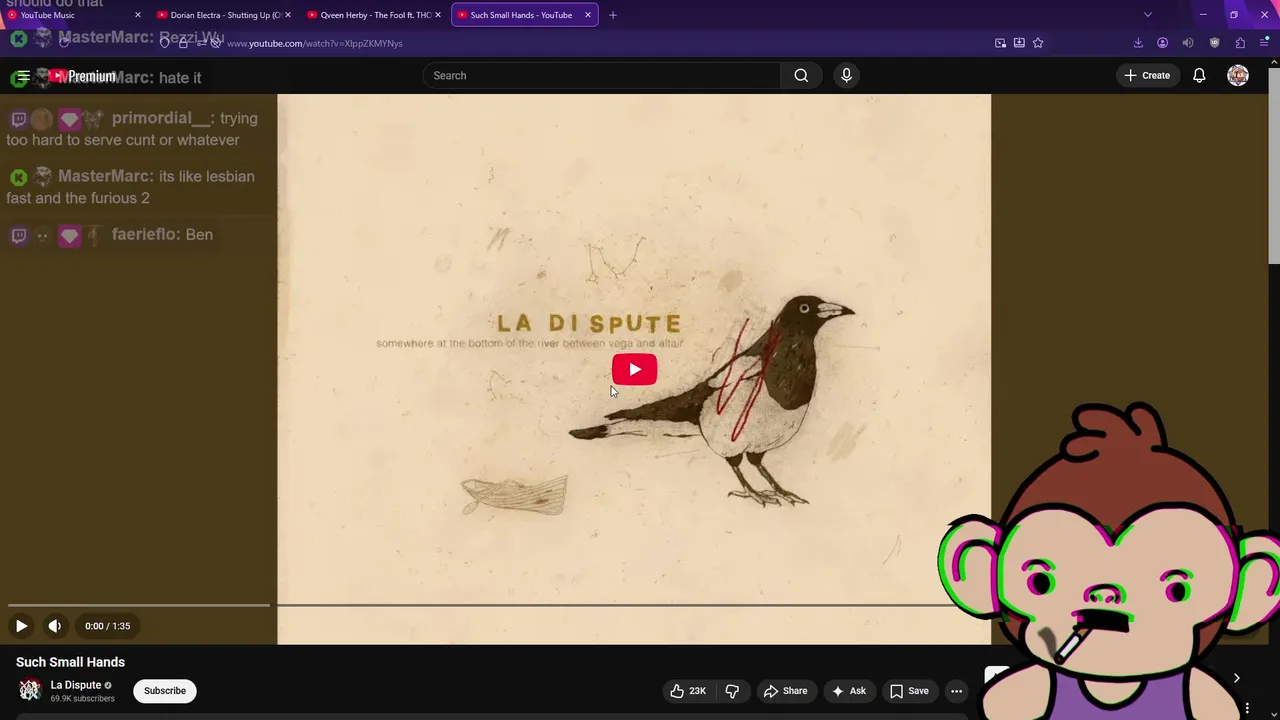Dislike the video with thumbs down
This screenshot has height=720, width=1280.
click(732, 691)
